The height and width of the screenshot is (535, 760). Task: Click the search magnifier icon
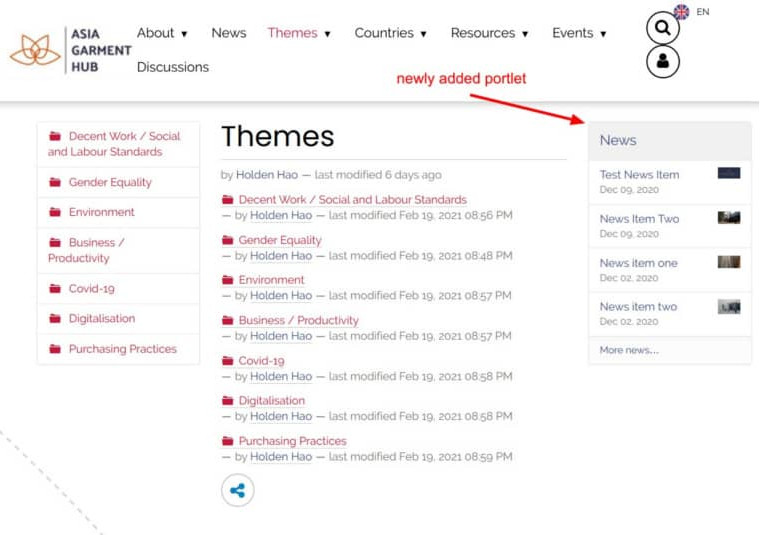coord(662,28)
